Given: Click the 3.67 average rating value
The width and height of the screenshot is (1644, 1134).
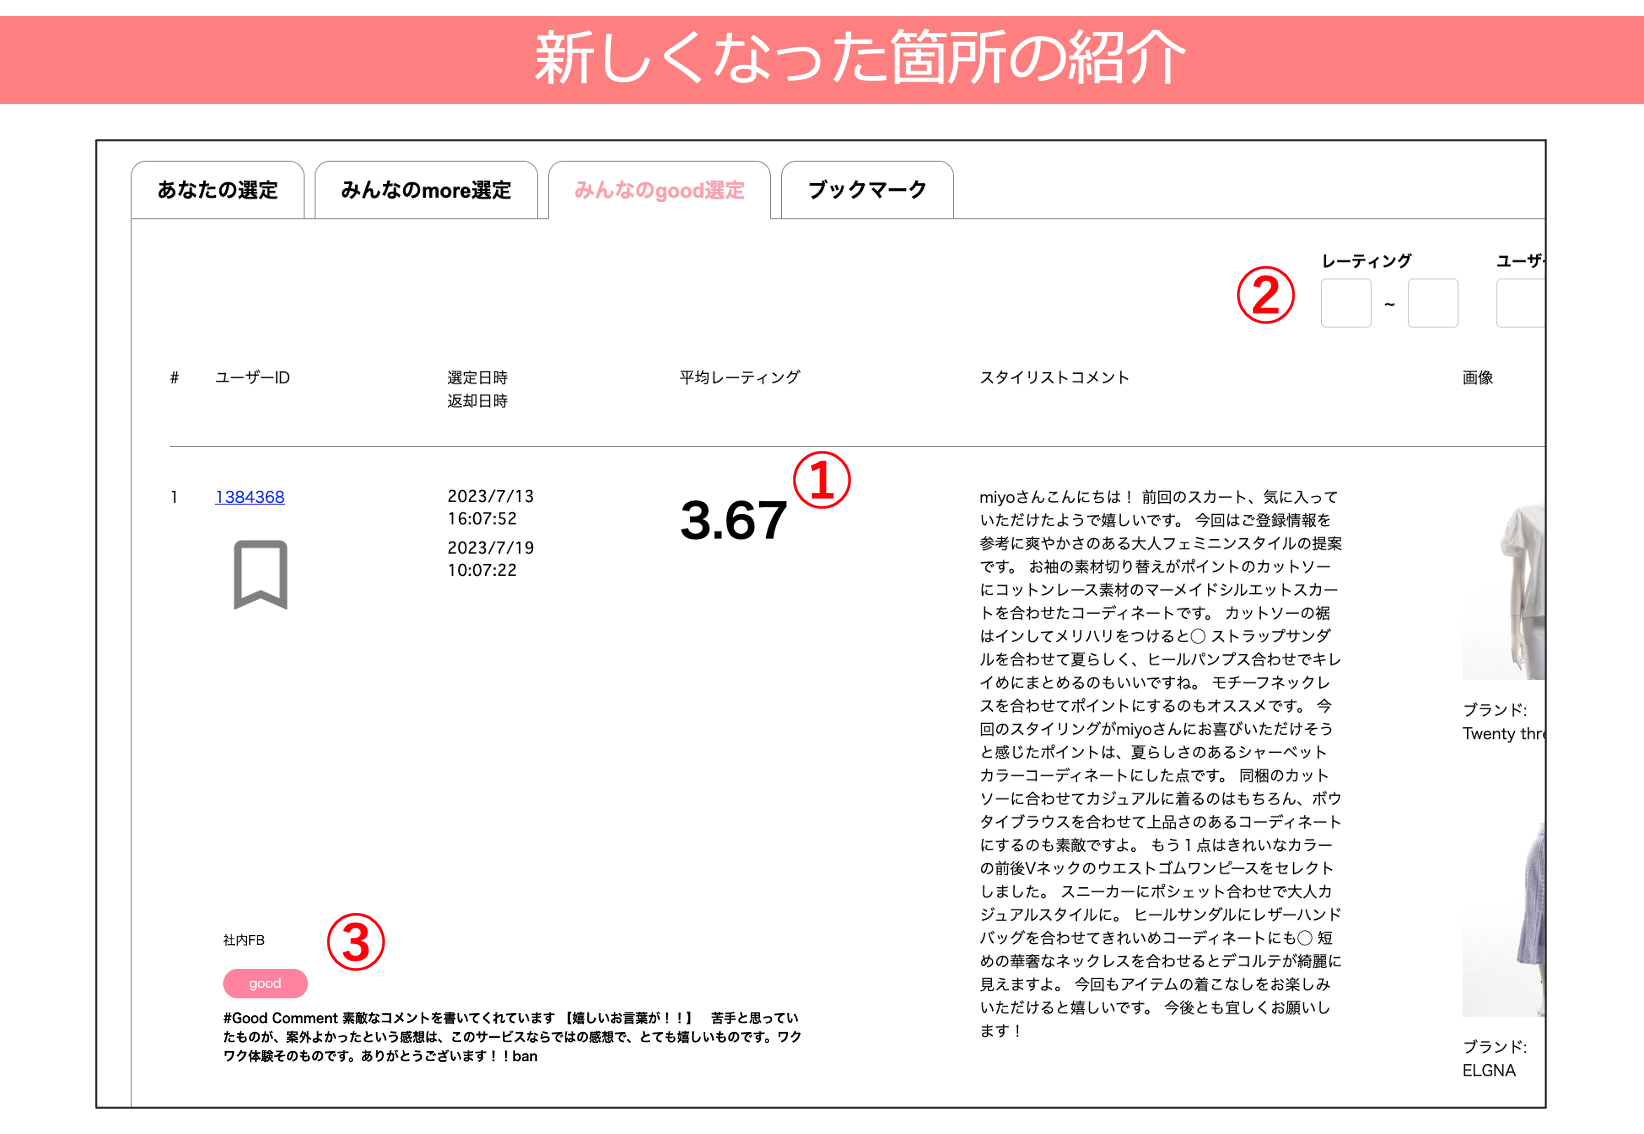Looking at the screenshot, I should tap(733, 521).
